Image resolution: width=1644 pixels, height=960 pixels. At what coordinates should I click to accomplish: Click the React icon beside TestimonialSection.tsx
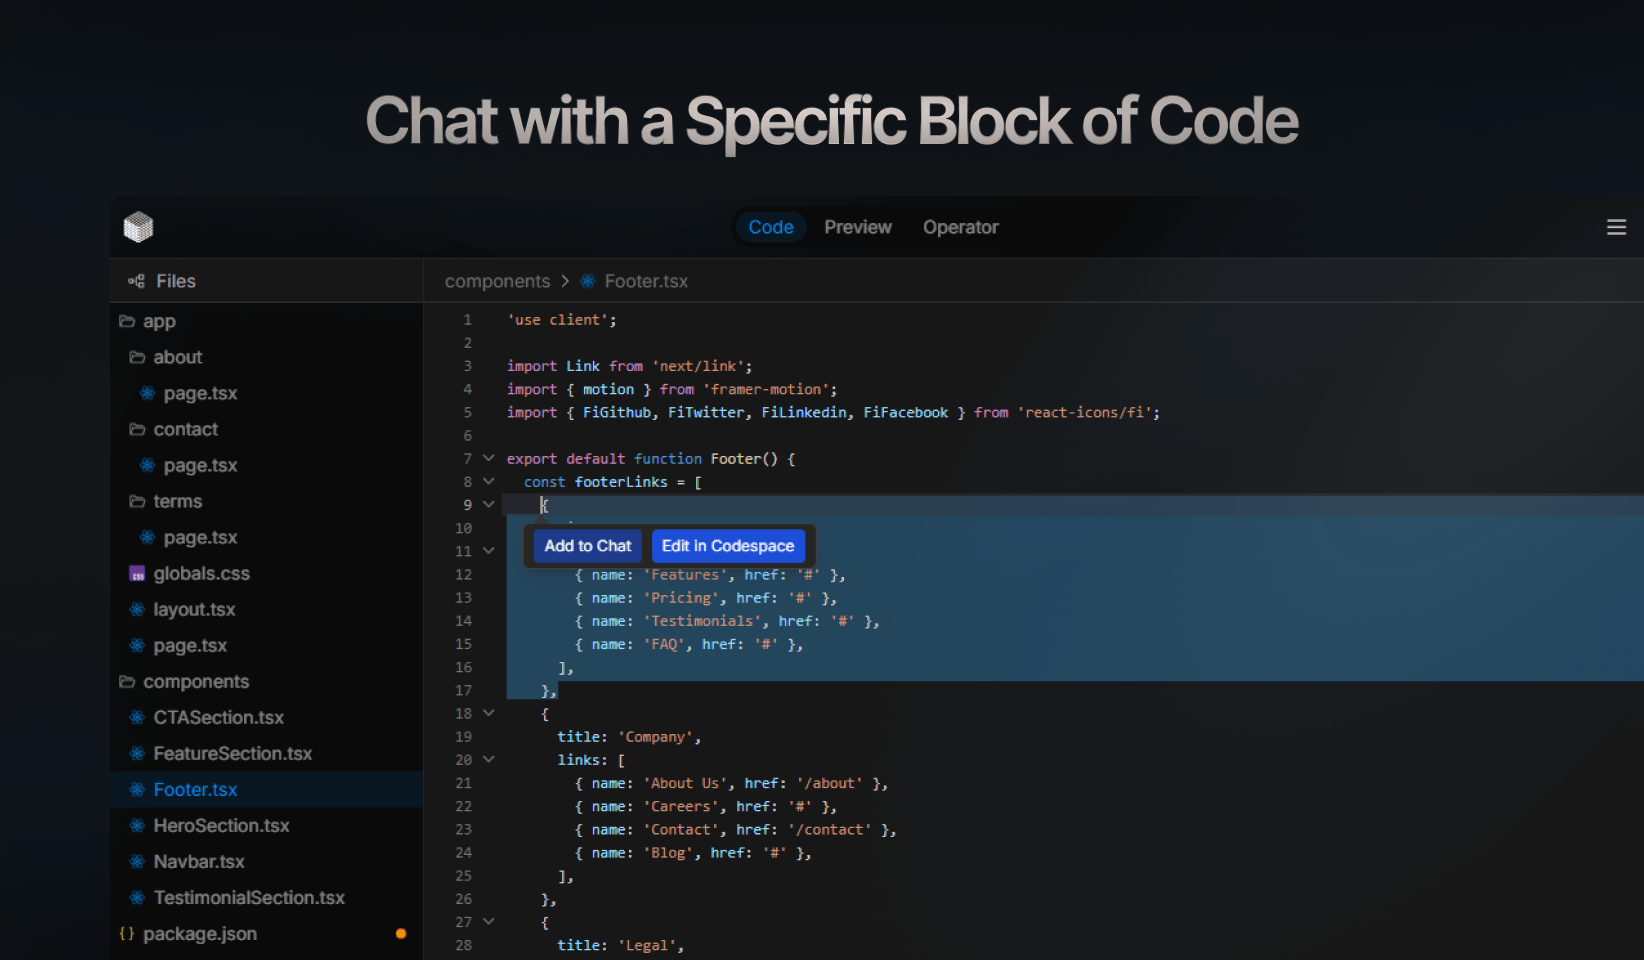[137, 897]
